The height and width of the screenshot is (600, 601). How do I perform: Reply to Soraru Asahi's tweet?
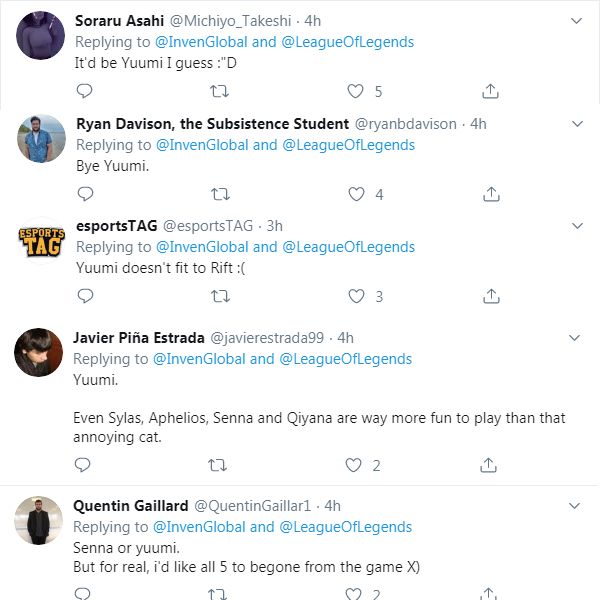pos(84,91)
